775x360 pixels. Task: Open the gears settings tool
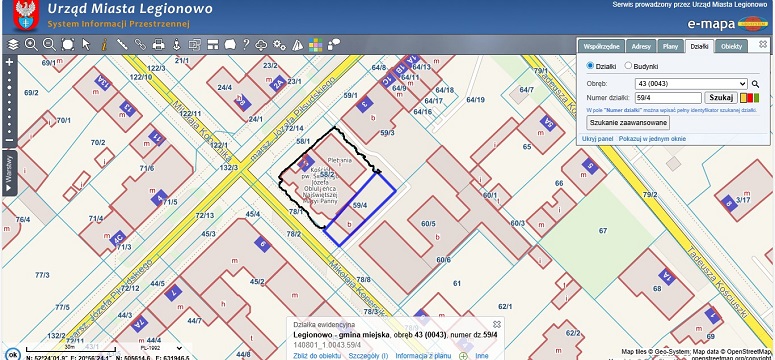tap(279, 45)
